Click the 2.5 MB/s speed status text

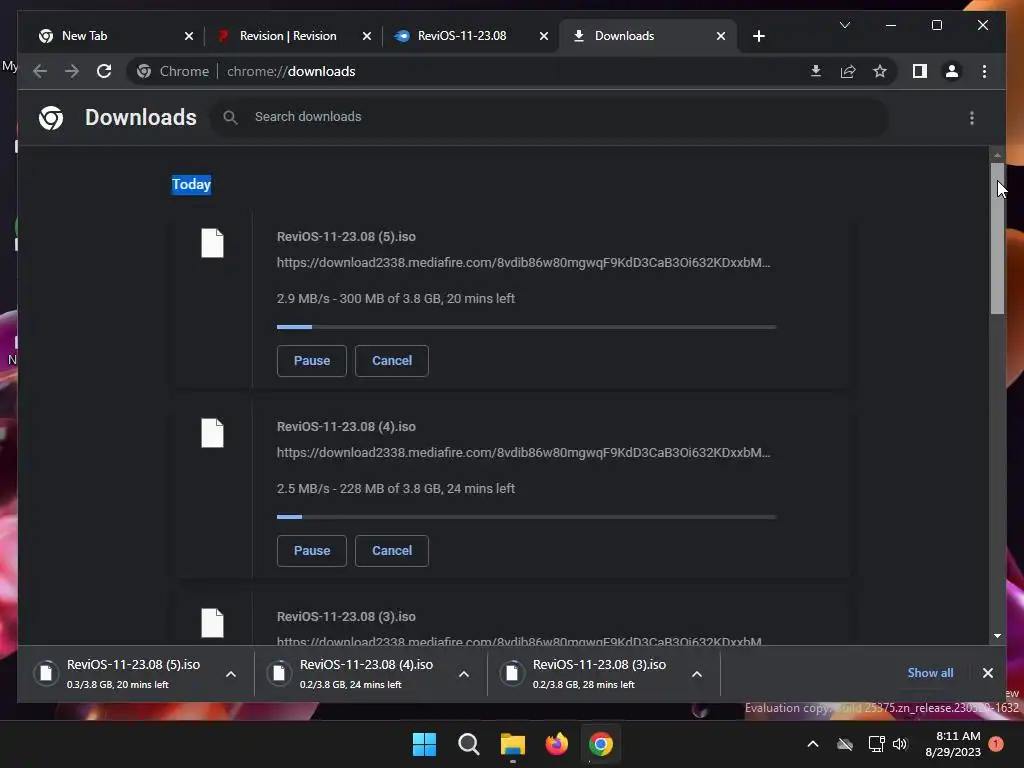(396, 488)
